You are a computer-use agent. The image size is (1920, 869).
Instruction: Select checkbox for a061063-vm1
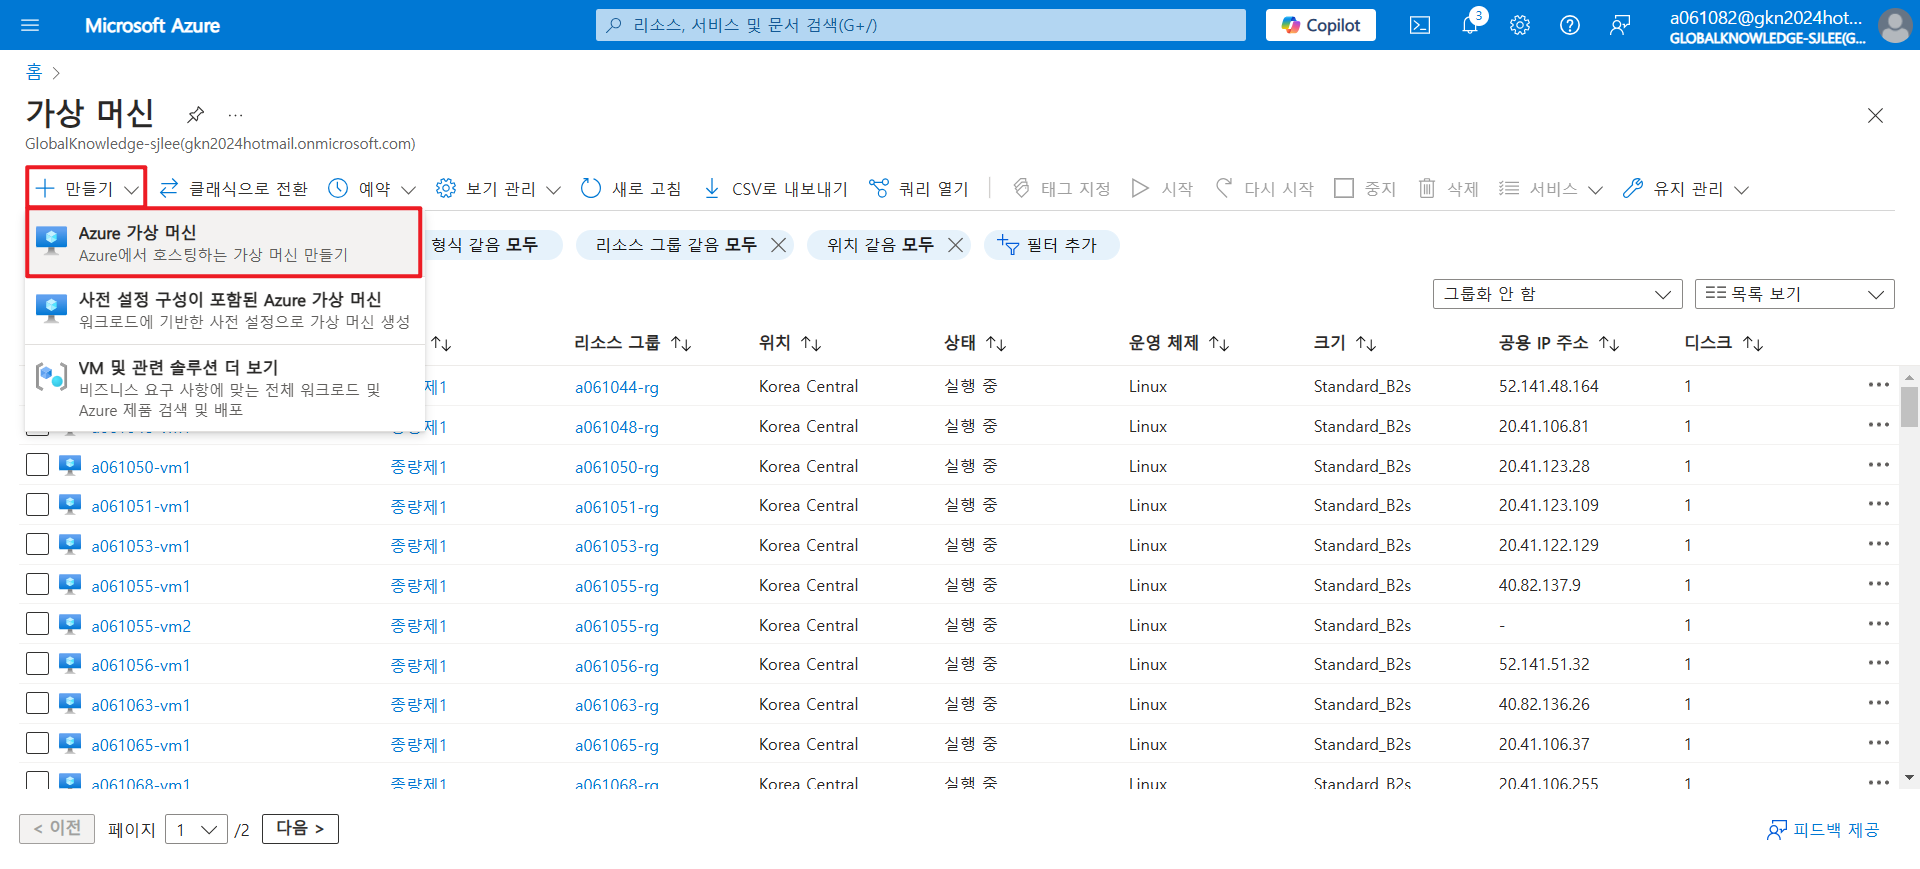pyautogui.click(x=37, y=704)
